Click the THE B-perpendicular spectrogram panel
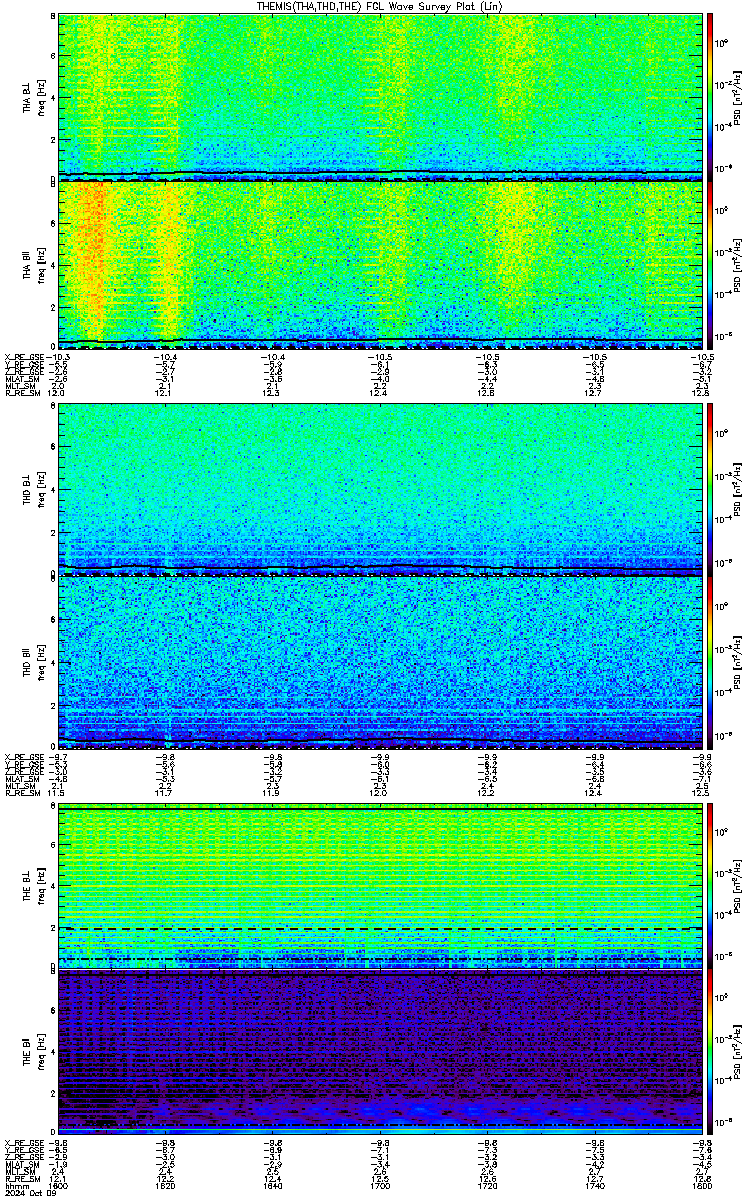The width and height of the screenshot is (750, 1200). [379, 887]
